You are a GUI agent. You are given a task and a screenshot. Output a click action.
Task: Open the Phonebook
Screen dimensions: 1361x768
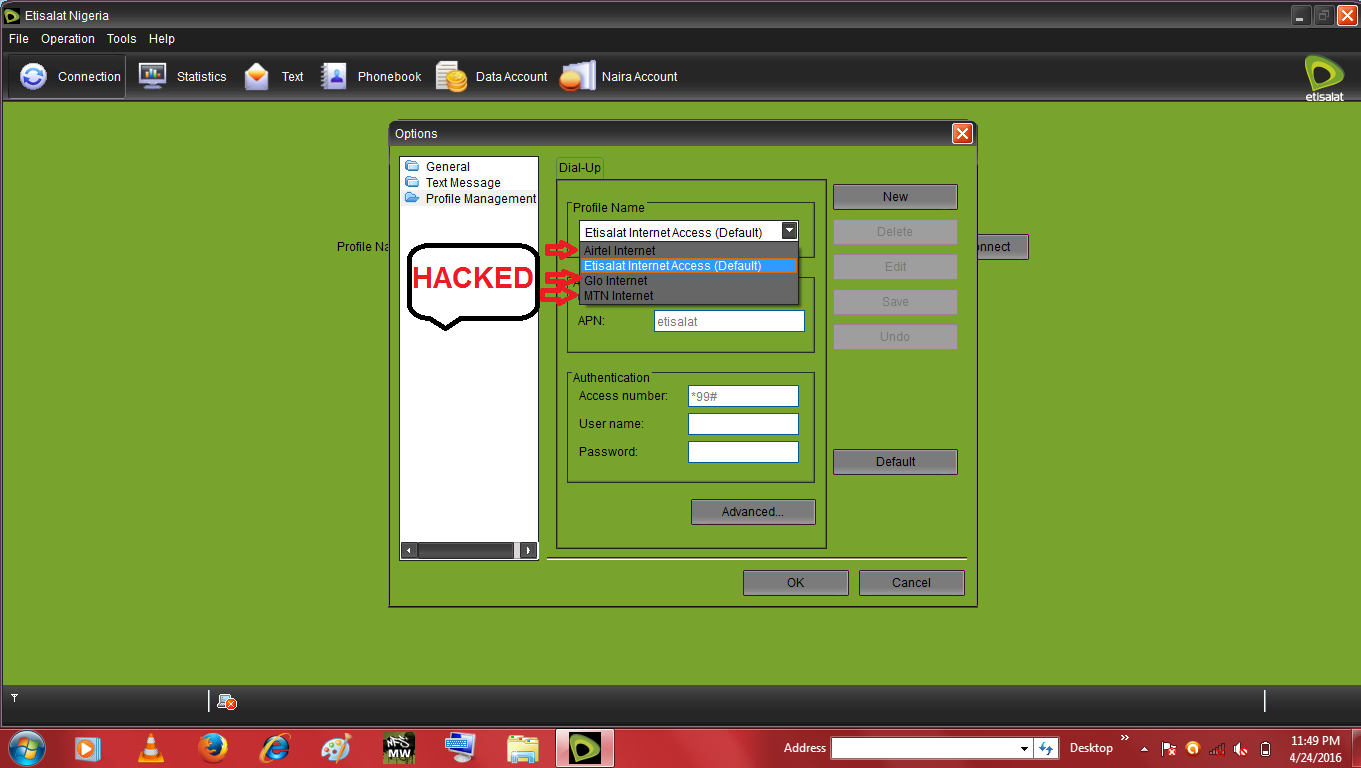point(371,77)
